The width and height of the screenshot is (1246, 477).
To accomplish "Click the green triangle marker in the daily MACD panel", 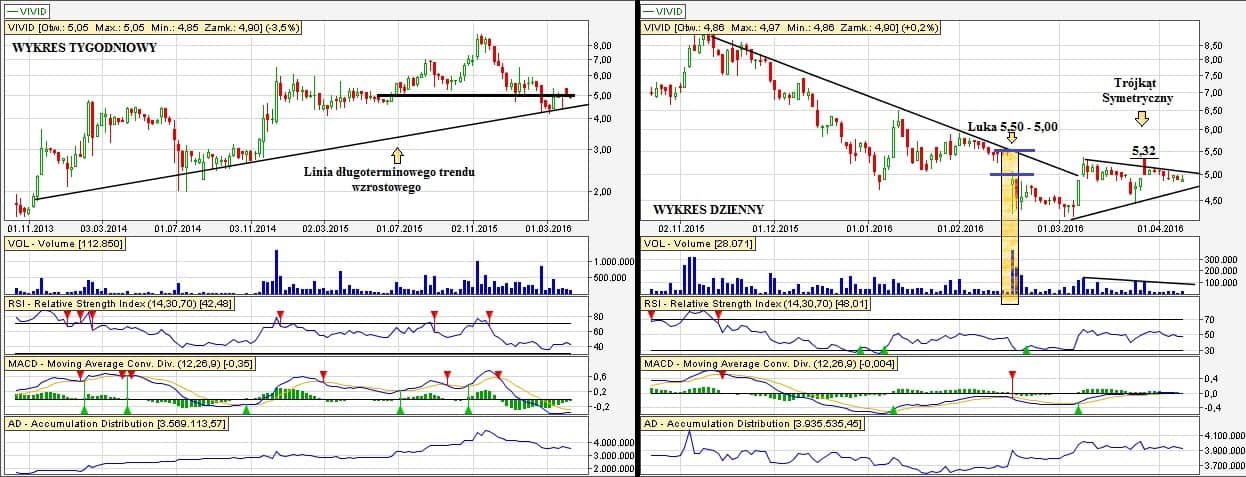I will coord(1077,409).
